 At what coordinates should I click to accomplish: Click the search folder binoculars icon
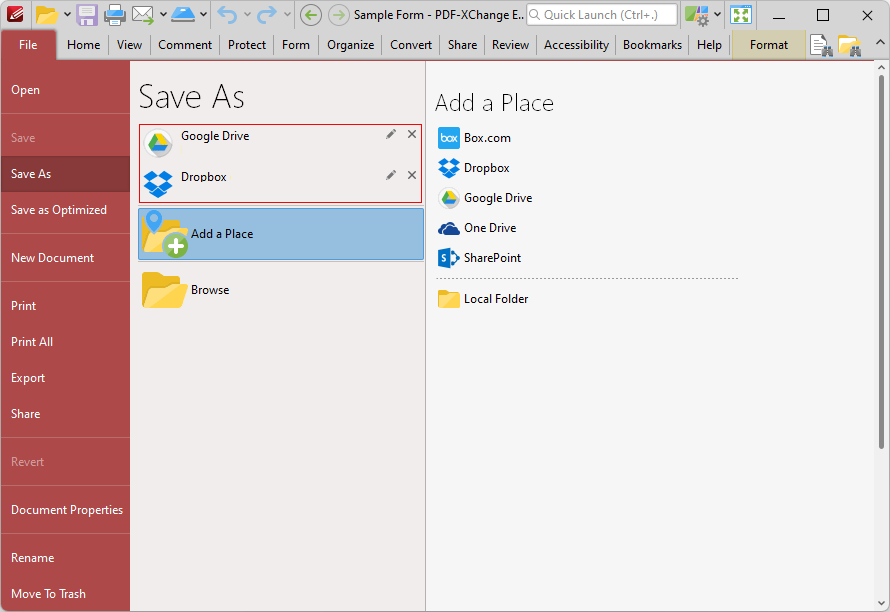pyautogui.click(x=850, y=45)
